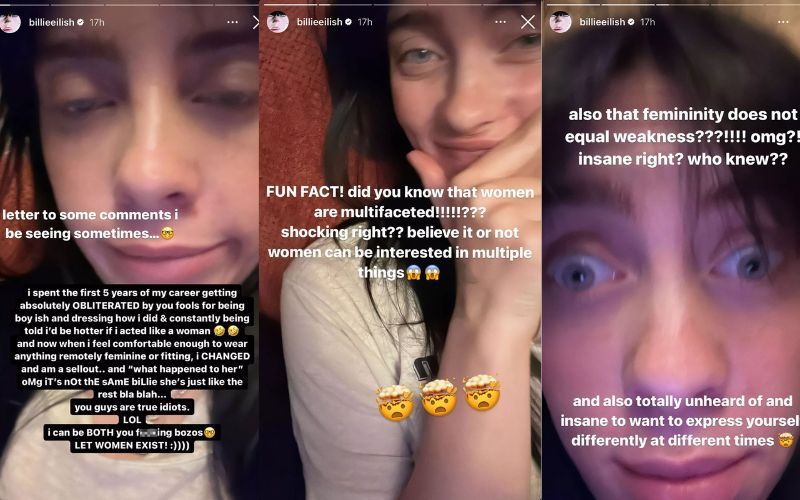Tap the profile avatar on the 'FUN FACT' story
The image size is (800, 500).
click(x=278, y=22)
